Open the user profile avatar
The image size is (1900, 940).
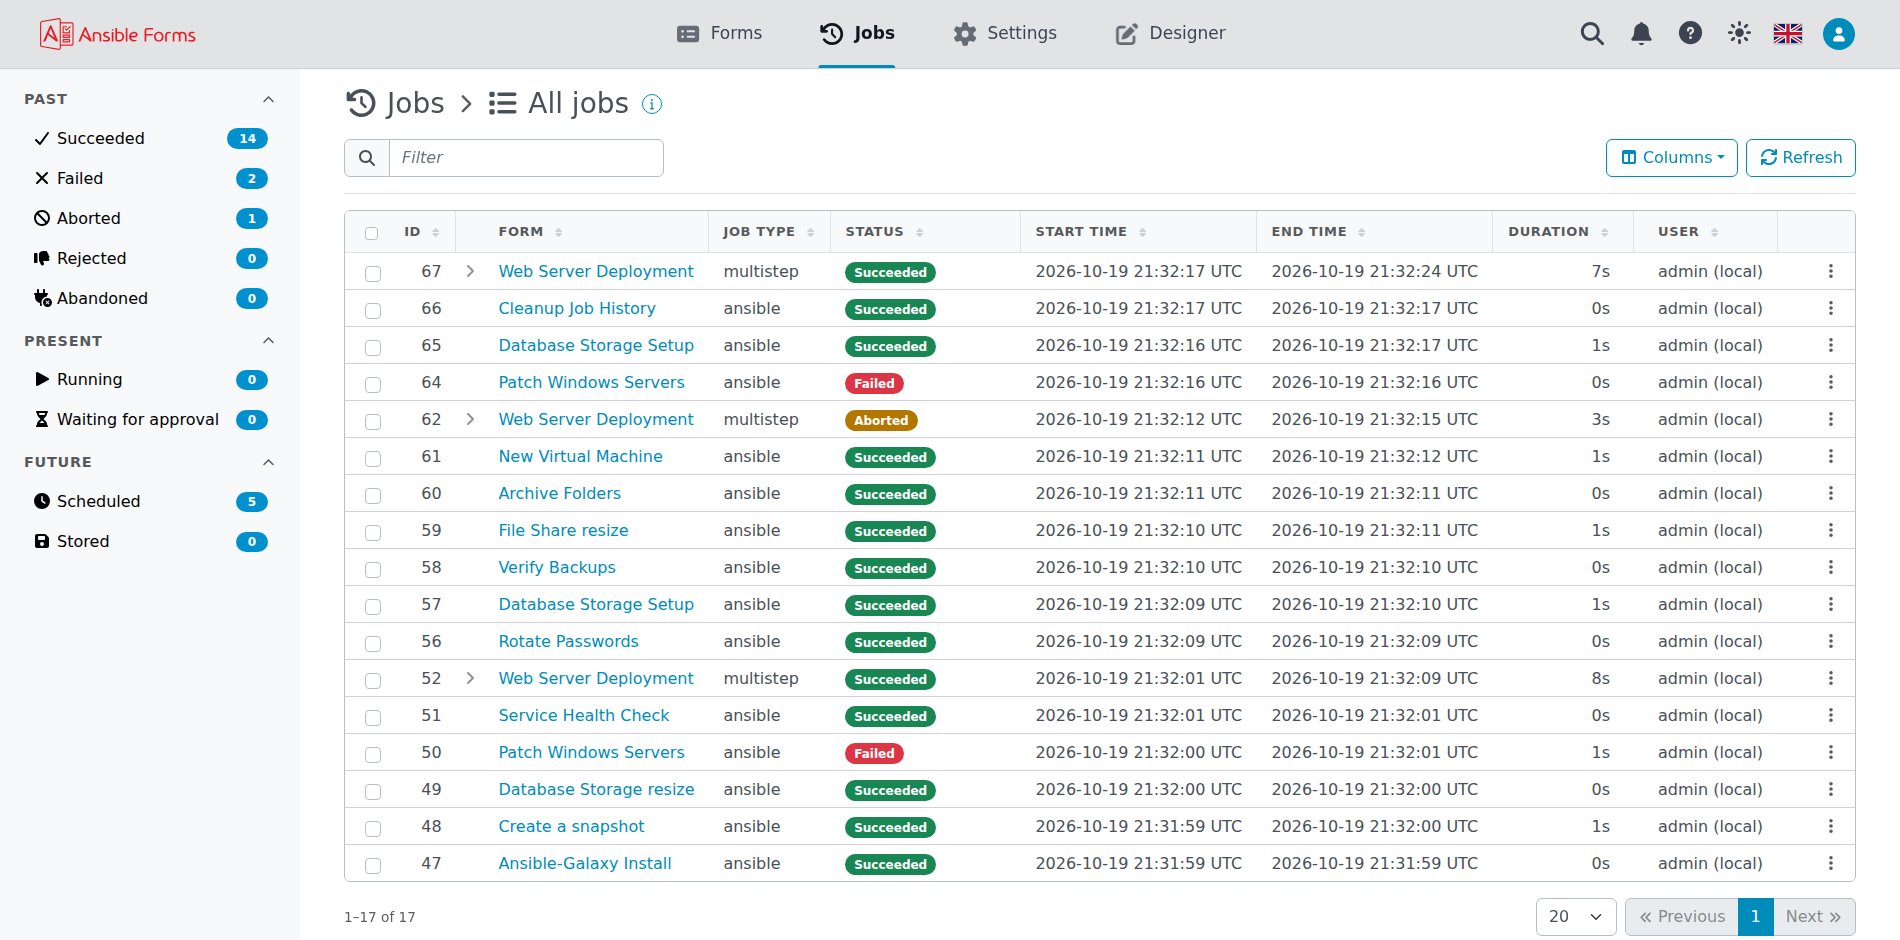coord(1838,34)
